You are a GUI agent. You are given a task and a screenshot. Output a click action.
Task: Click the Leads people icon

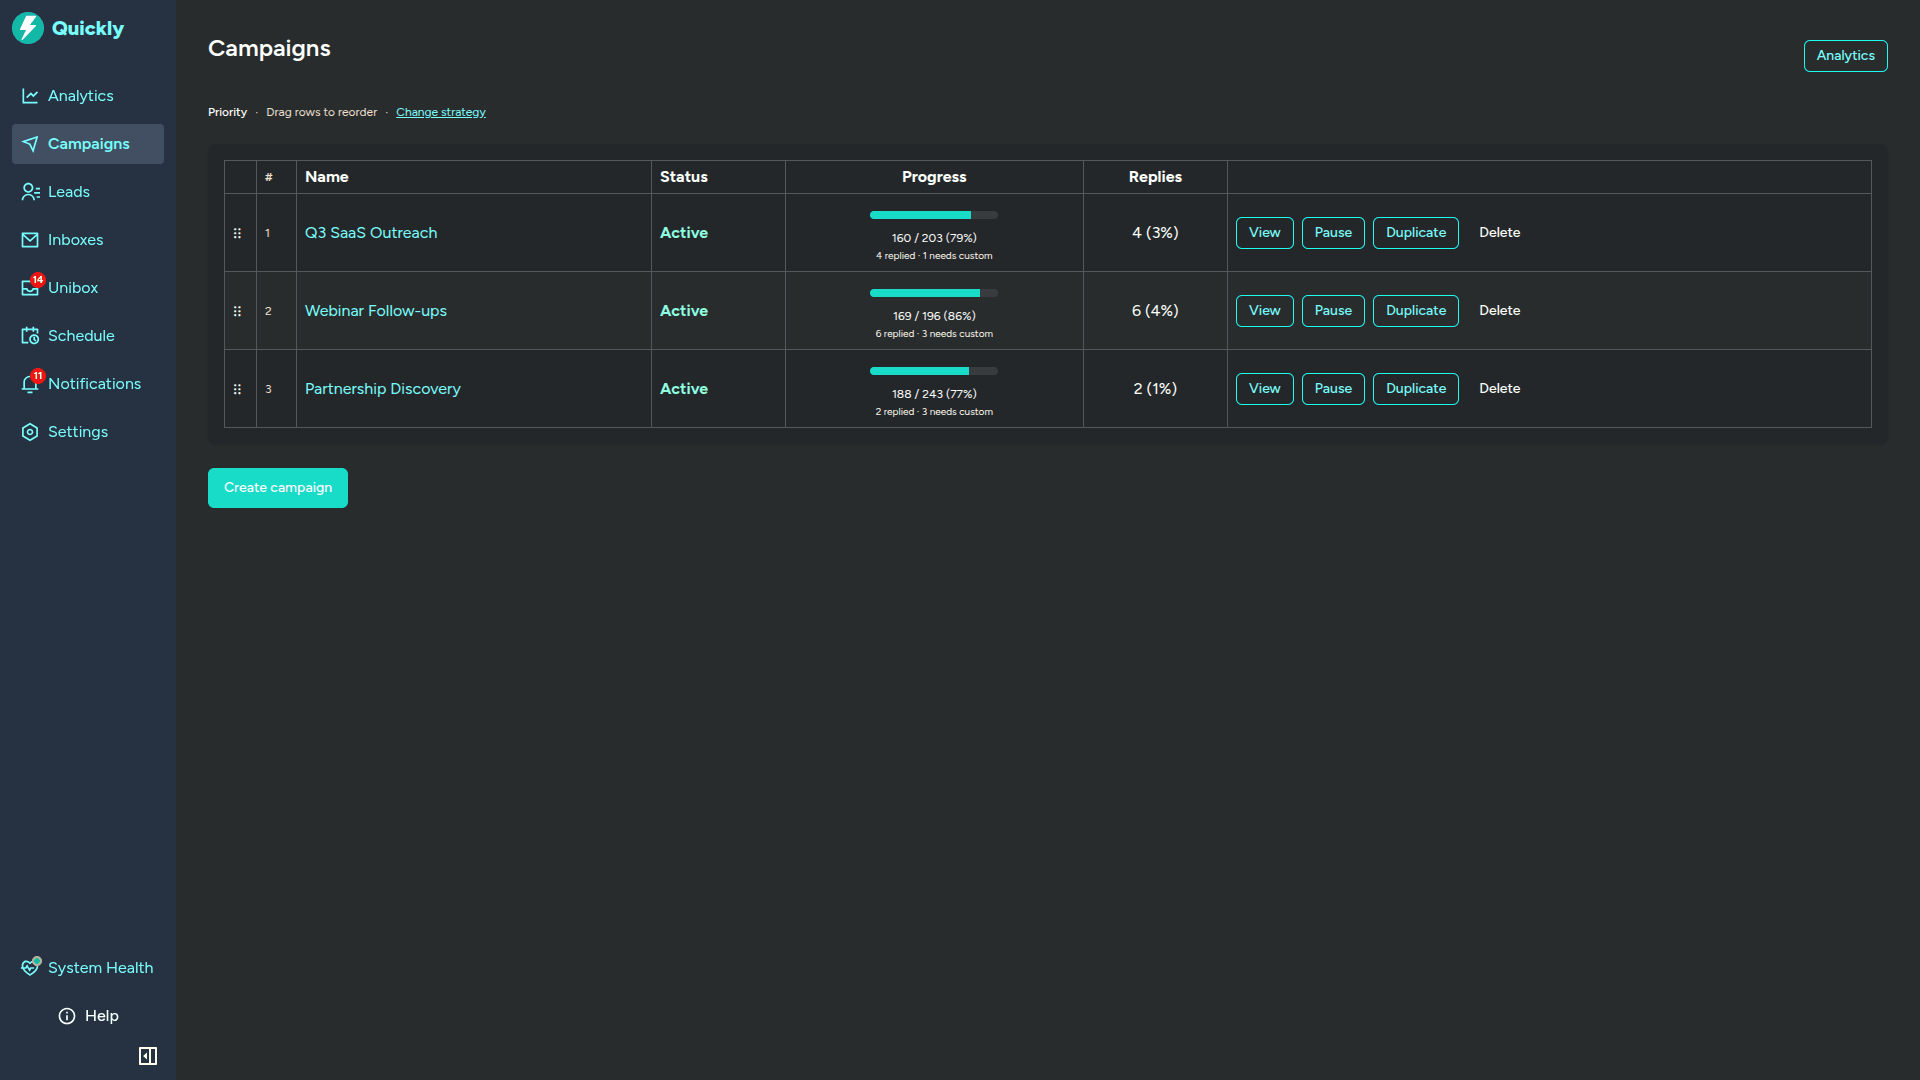pos(30,192)
